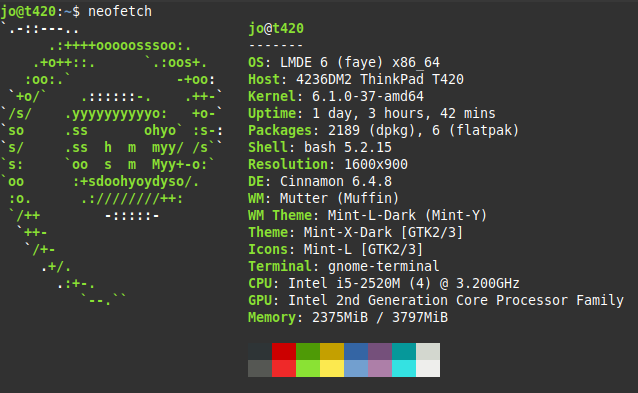Click the bright lime green color block
638x393 pixels.
pyautogui.click(x=308, y=369)
